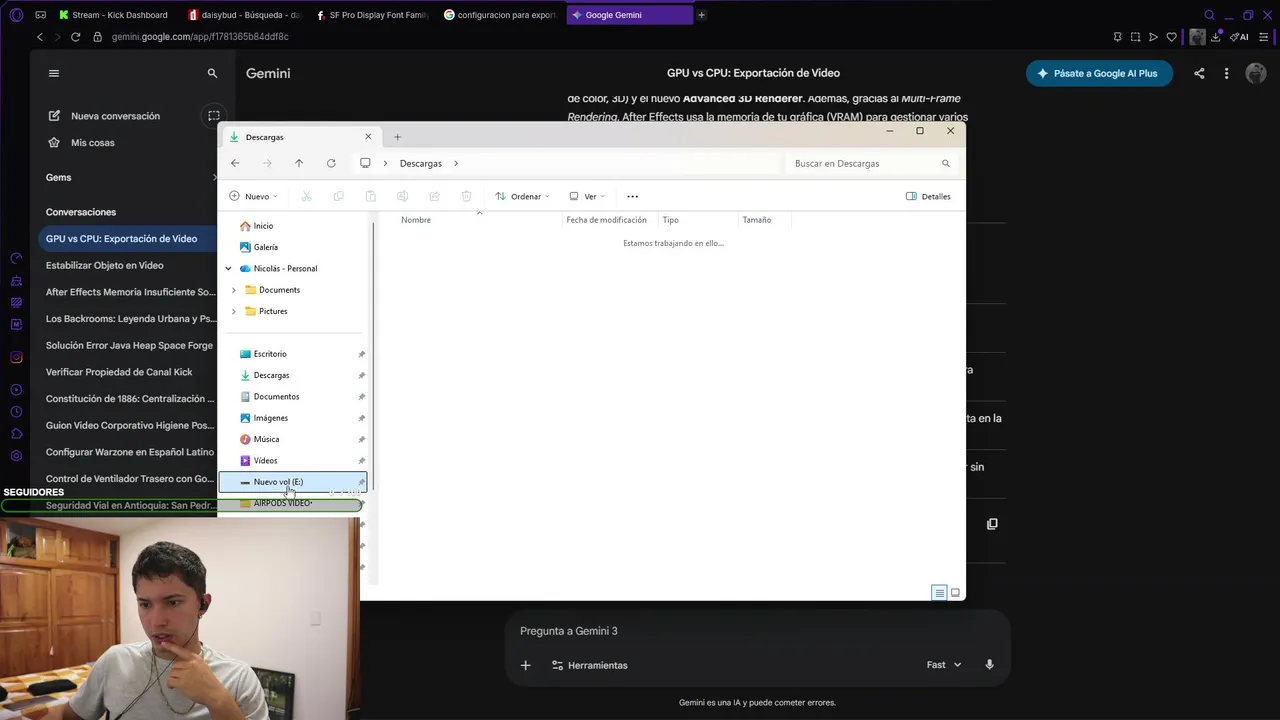Click search magnifier in Explorer search box
Image resolution: width=1280 pixels, height=720 pixels.
(945, 163)
